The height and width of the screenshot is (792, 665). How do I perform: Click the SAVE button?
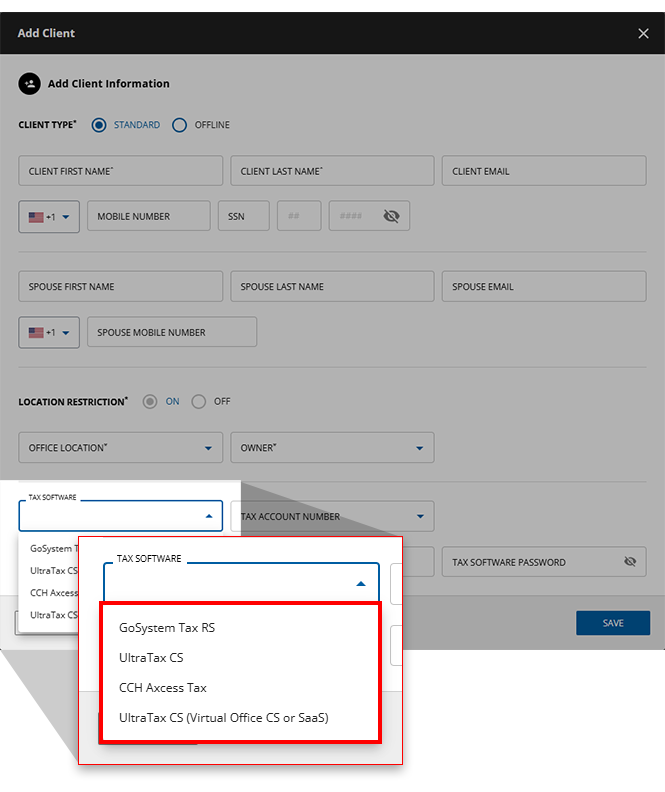613,623
